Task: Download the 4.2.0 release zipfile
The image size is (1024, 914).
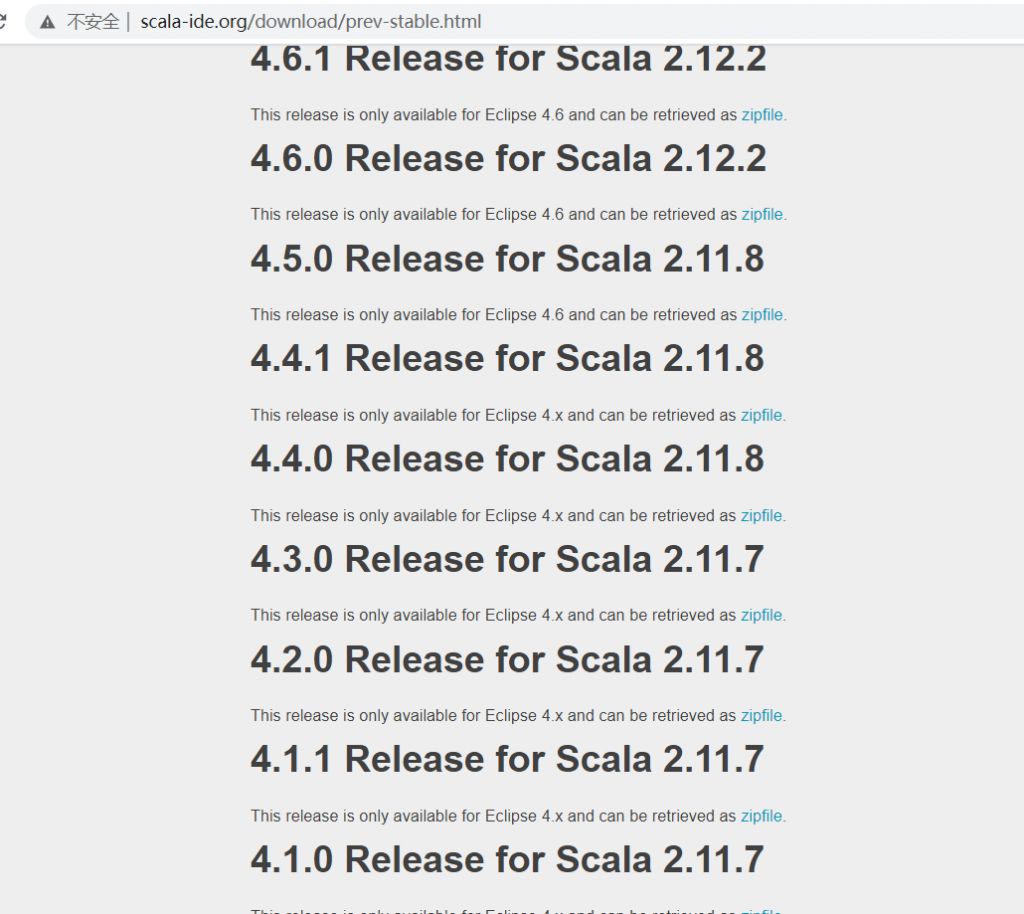Action: 761,716
